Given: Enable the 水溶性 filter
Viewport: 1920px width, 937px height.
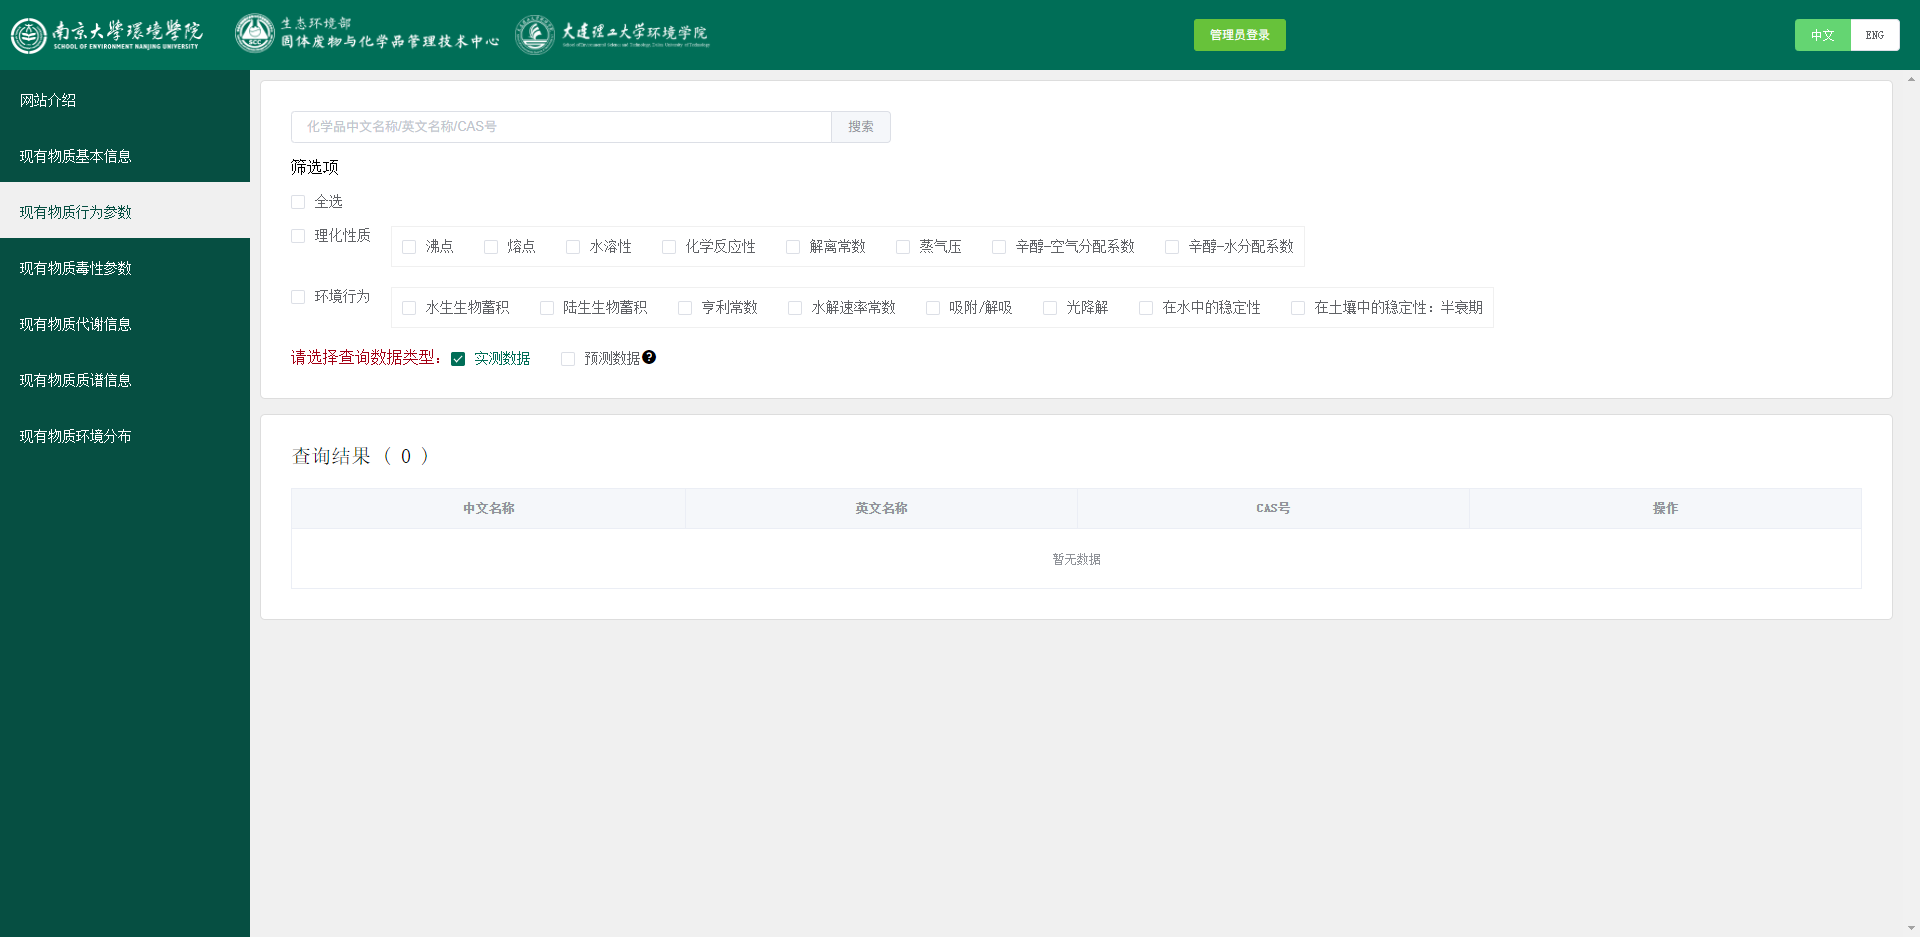Looking at the screenshot, I should [x=573, y=247].
